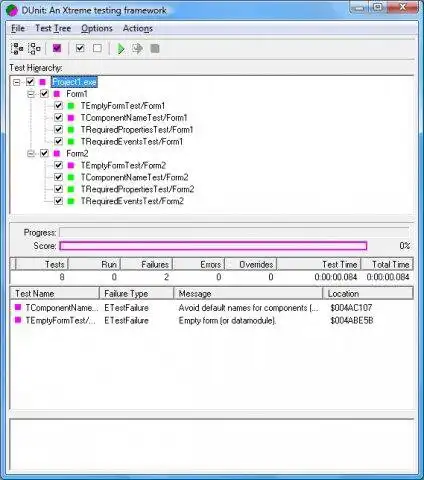Image resolution: width=424 pixels, height=480 pixels.
Task: Click the Select Failed tests purple icon
Action: pos(57,48)
